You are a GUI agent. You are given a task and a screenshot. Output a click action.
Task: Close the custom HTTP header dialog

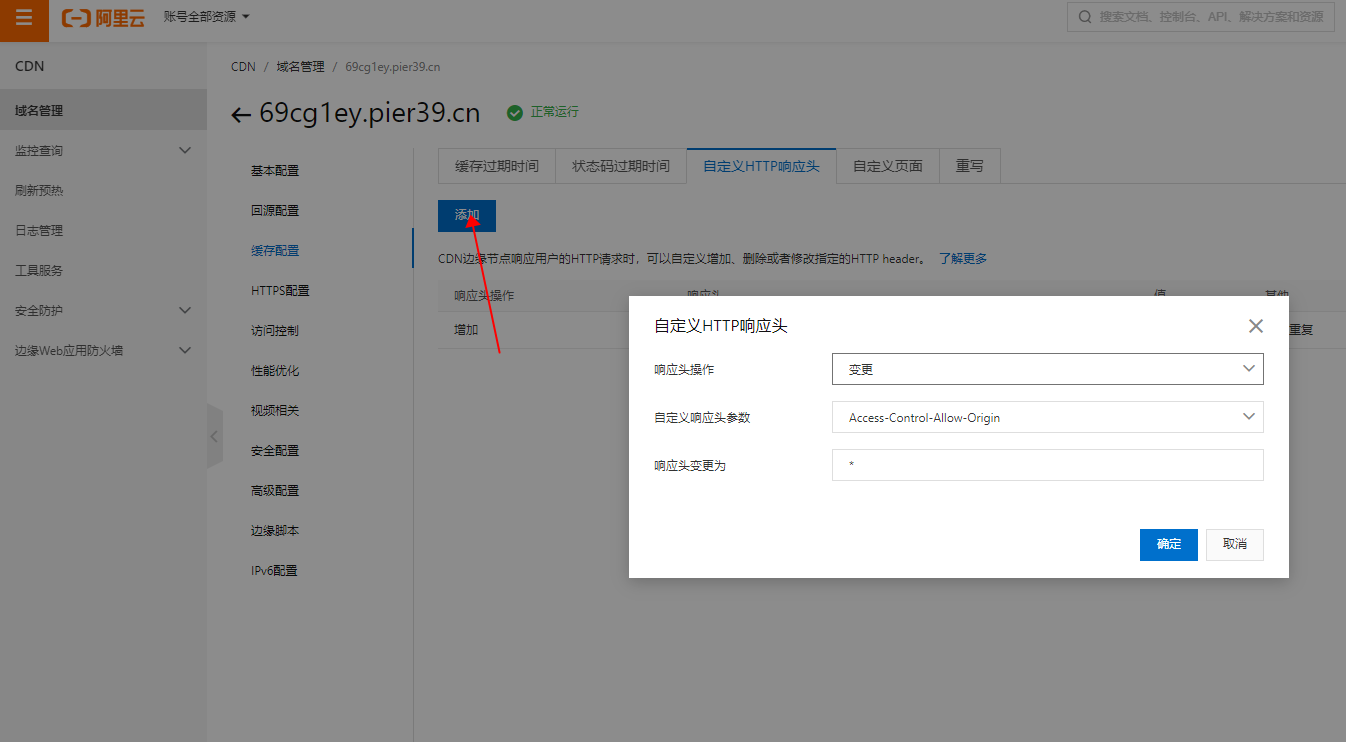pyautogui.click(x=1256, y=326)
